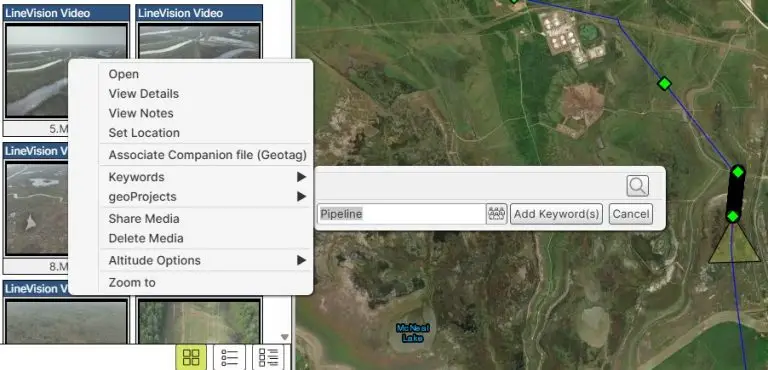Open the keyword group picker icon
This screenshot has height=370, width=768.
[x=496, y=214]
